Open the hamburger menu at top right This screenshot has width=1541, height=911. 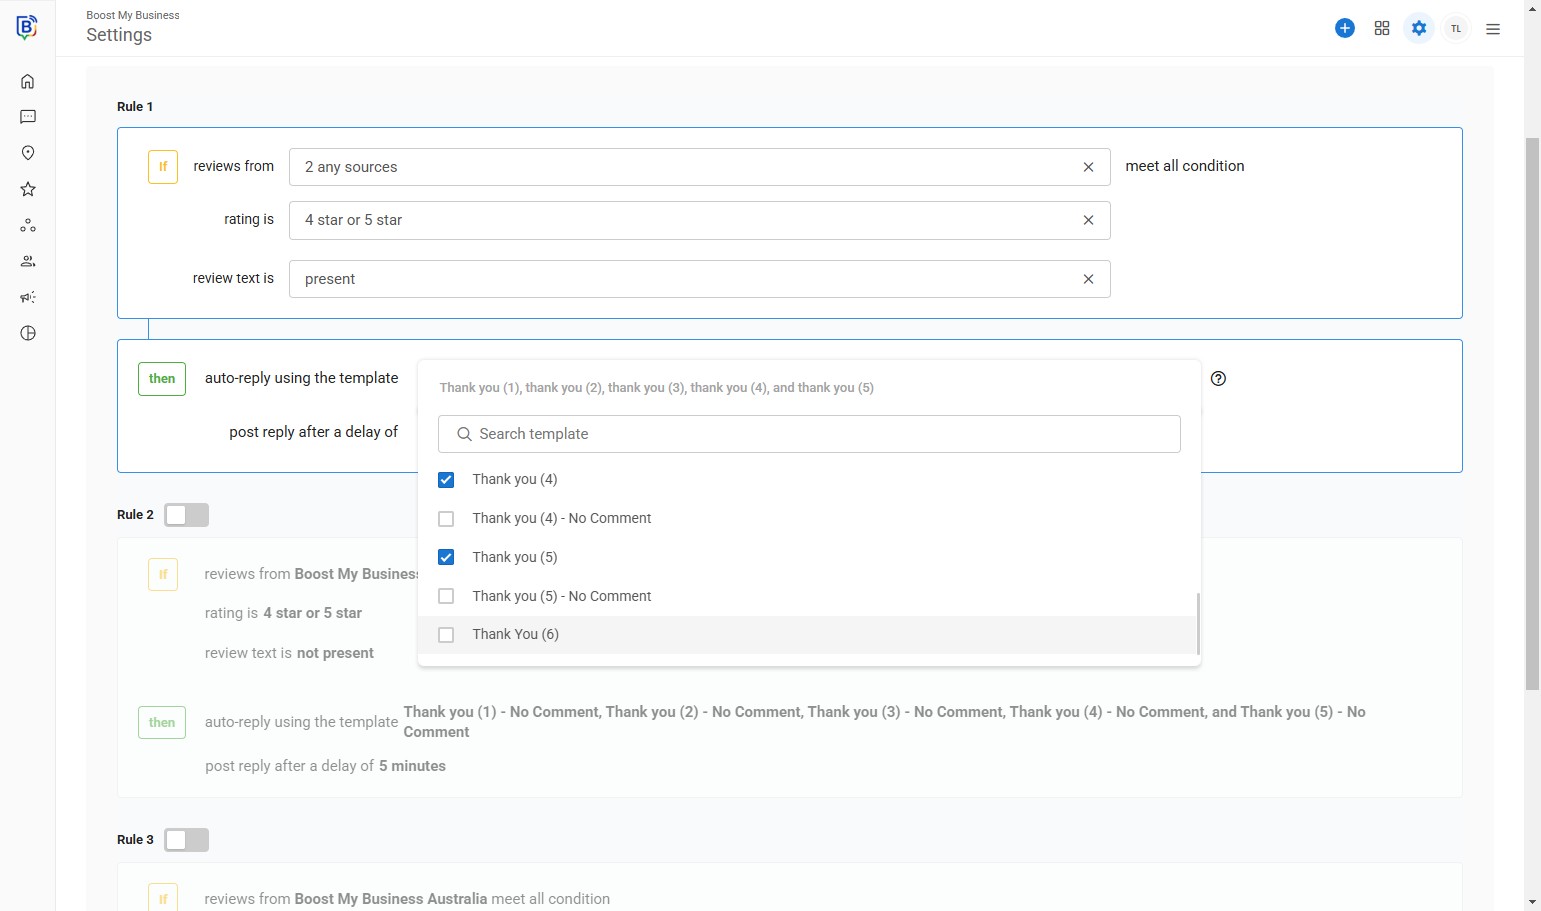[x=1493, y=29]
